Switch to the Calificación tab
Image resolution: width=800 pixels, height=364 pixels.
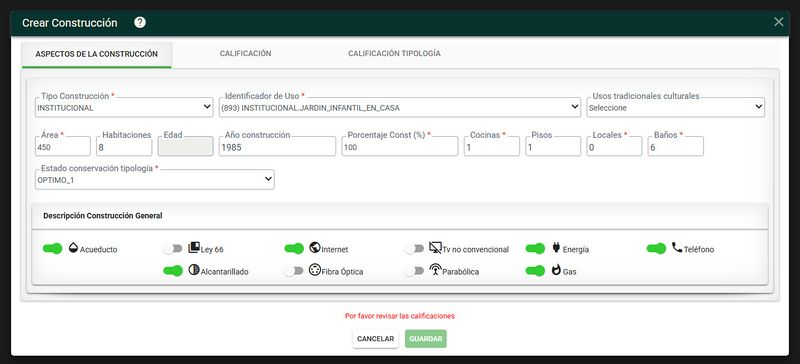click(245, 53)
